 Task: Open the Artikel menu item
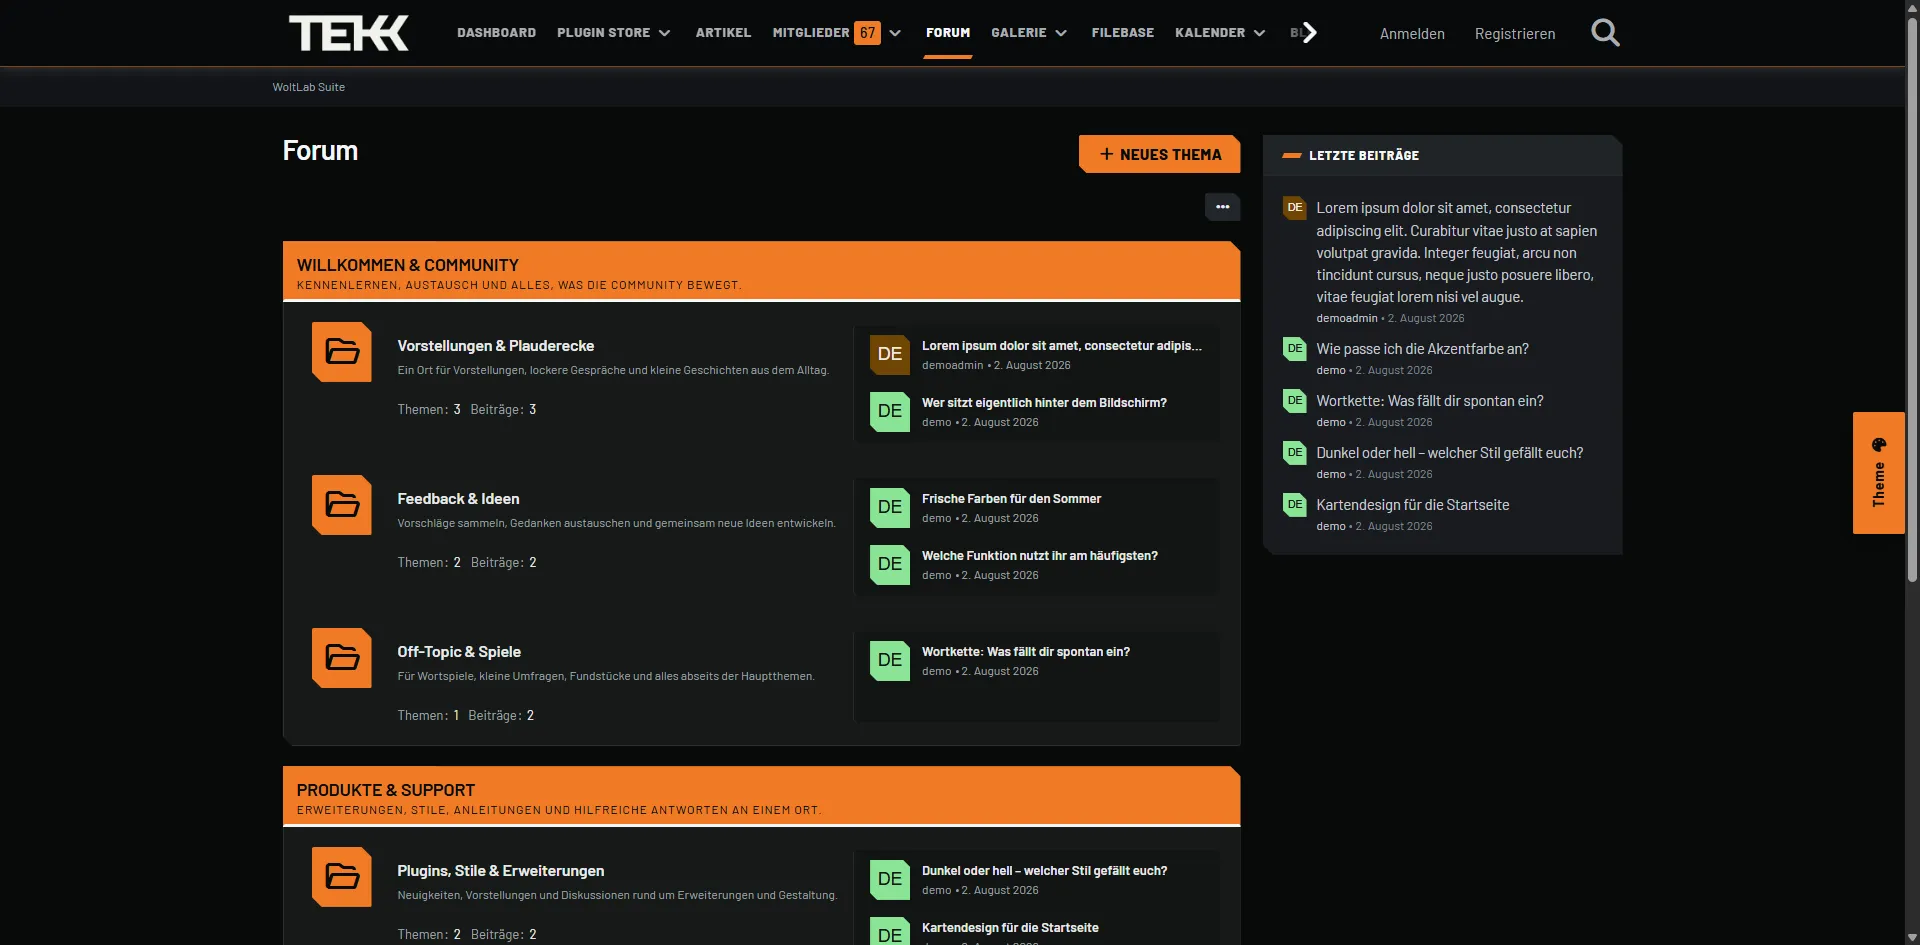[723, 33]
